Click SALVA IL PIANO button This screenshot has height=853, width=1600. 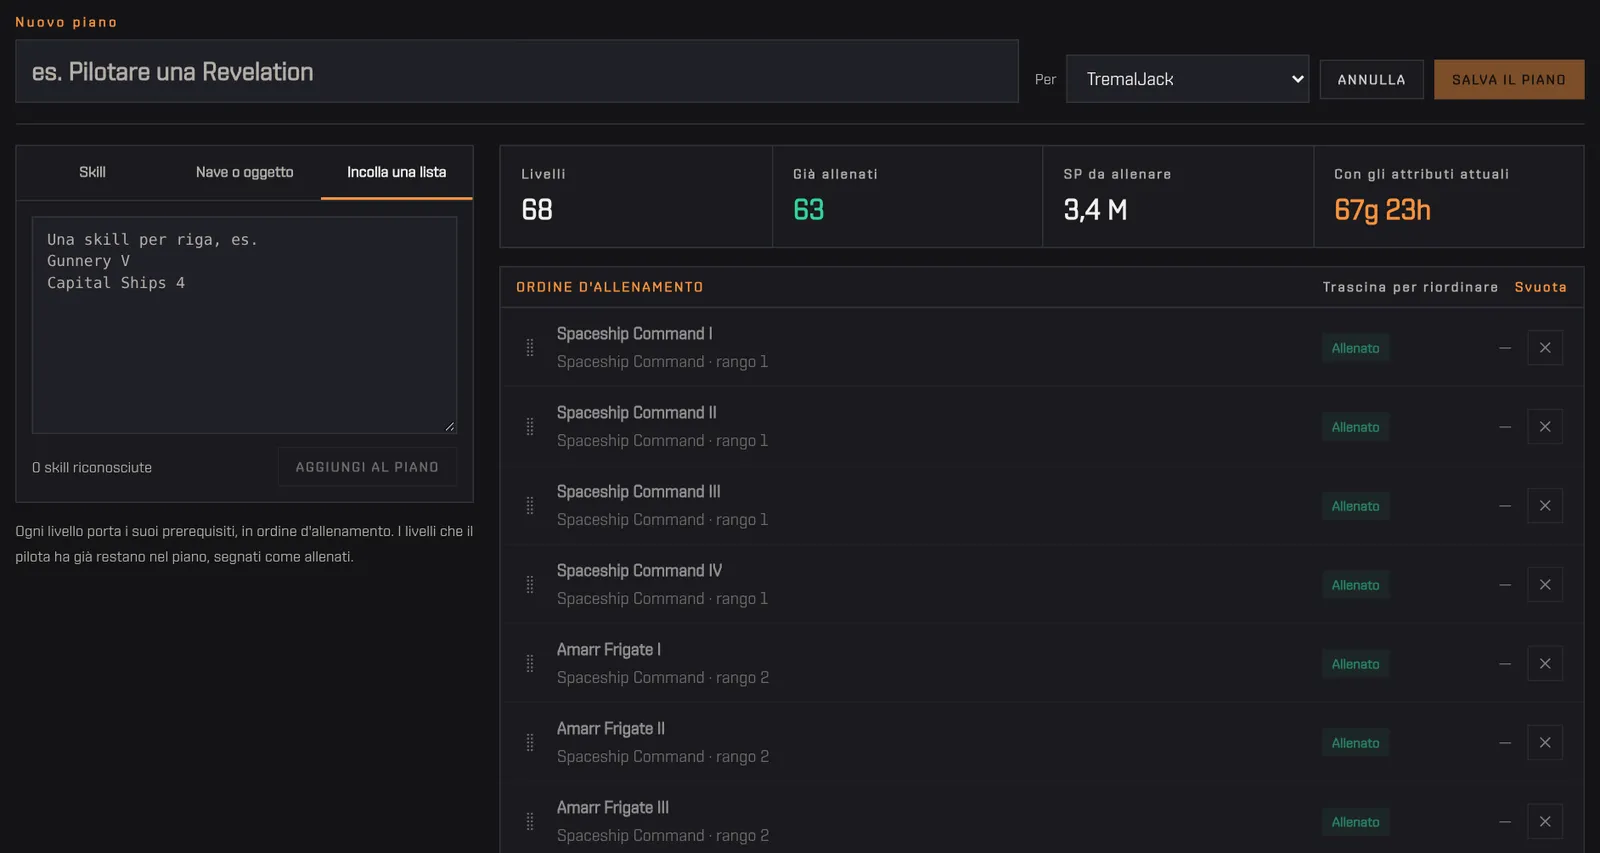[1509, 80]
